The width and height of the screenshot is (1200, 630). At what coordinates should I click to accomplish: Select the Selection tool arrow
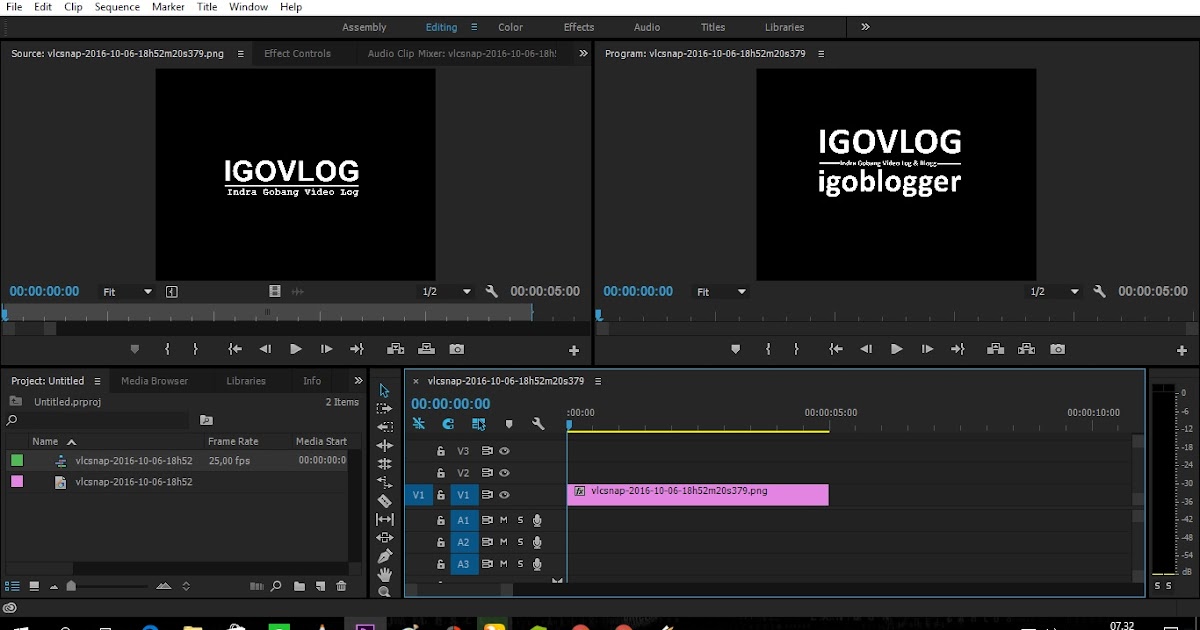coord(384,390)
